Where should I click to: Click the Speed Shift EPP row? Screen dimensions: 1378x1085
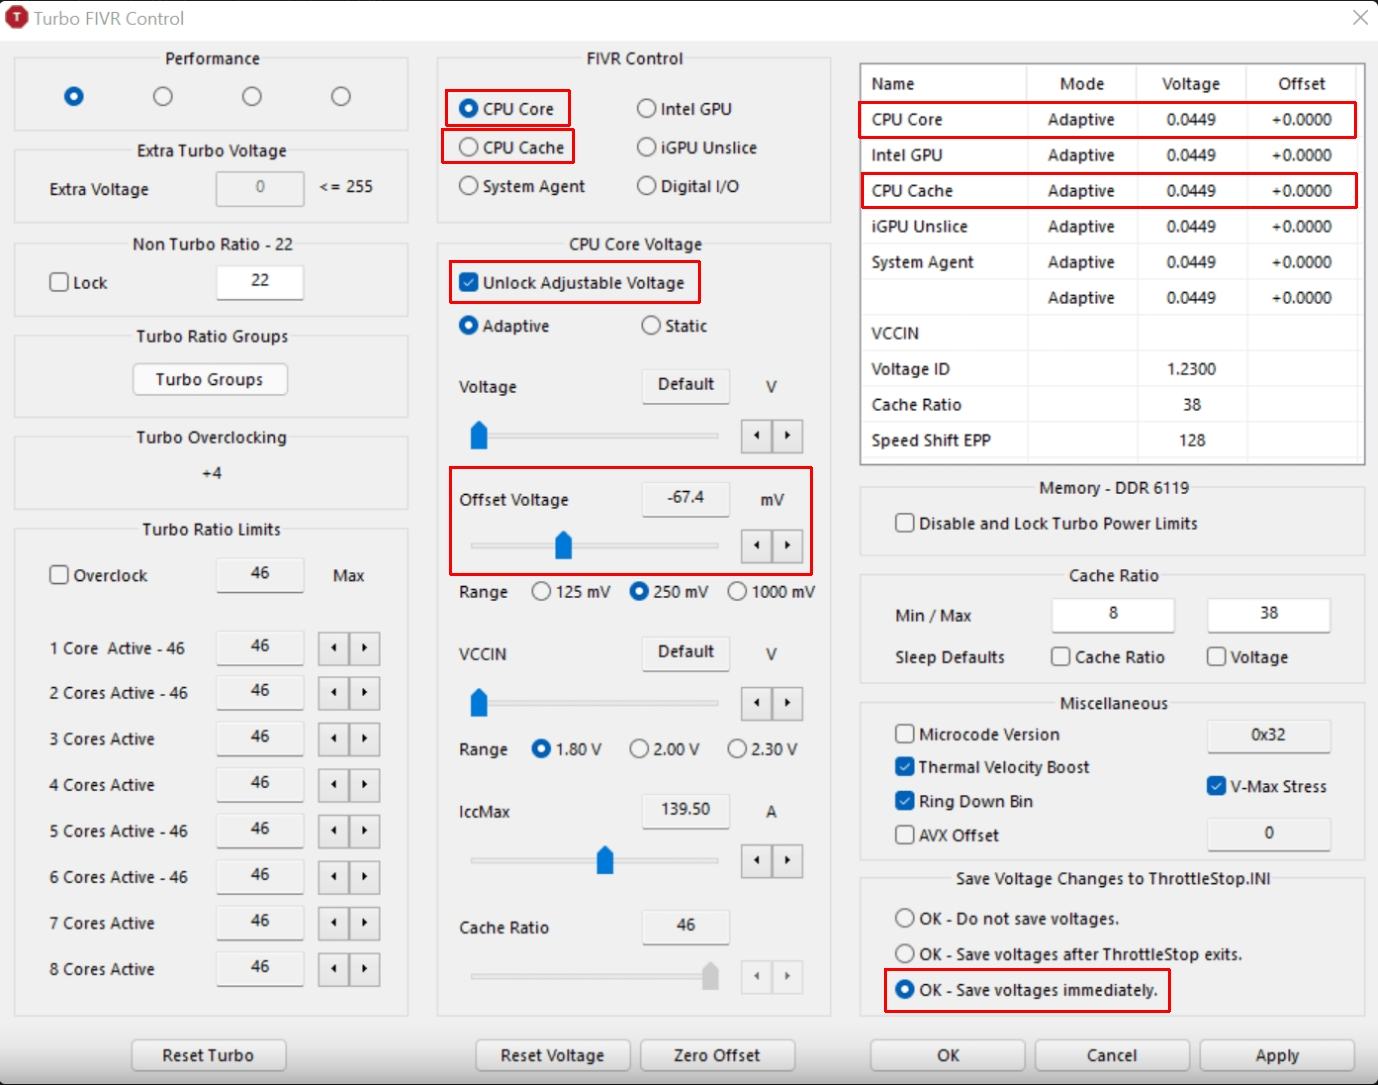pos(1108,440)
